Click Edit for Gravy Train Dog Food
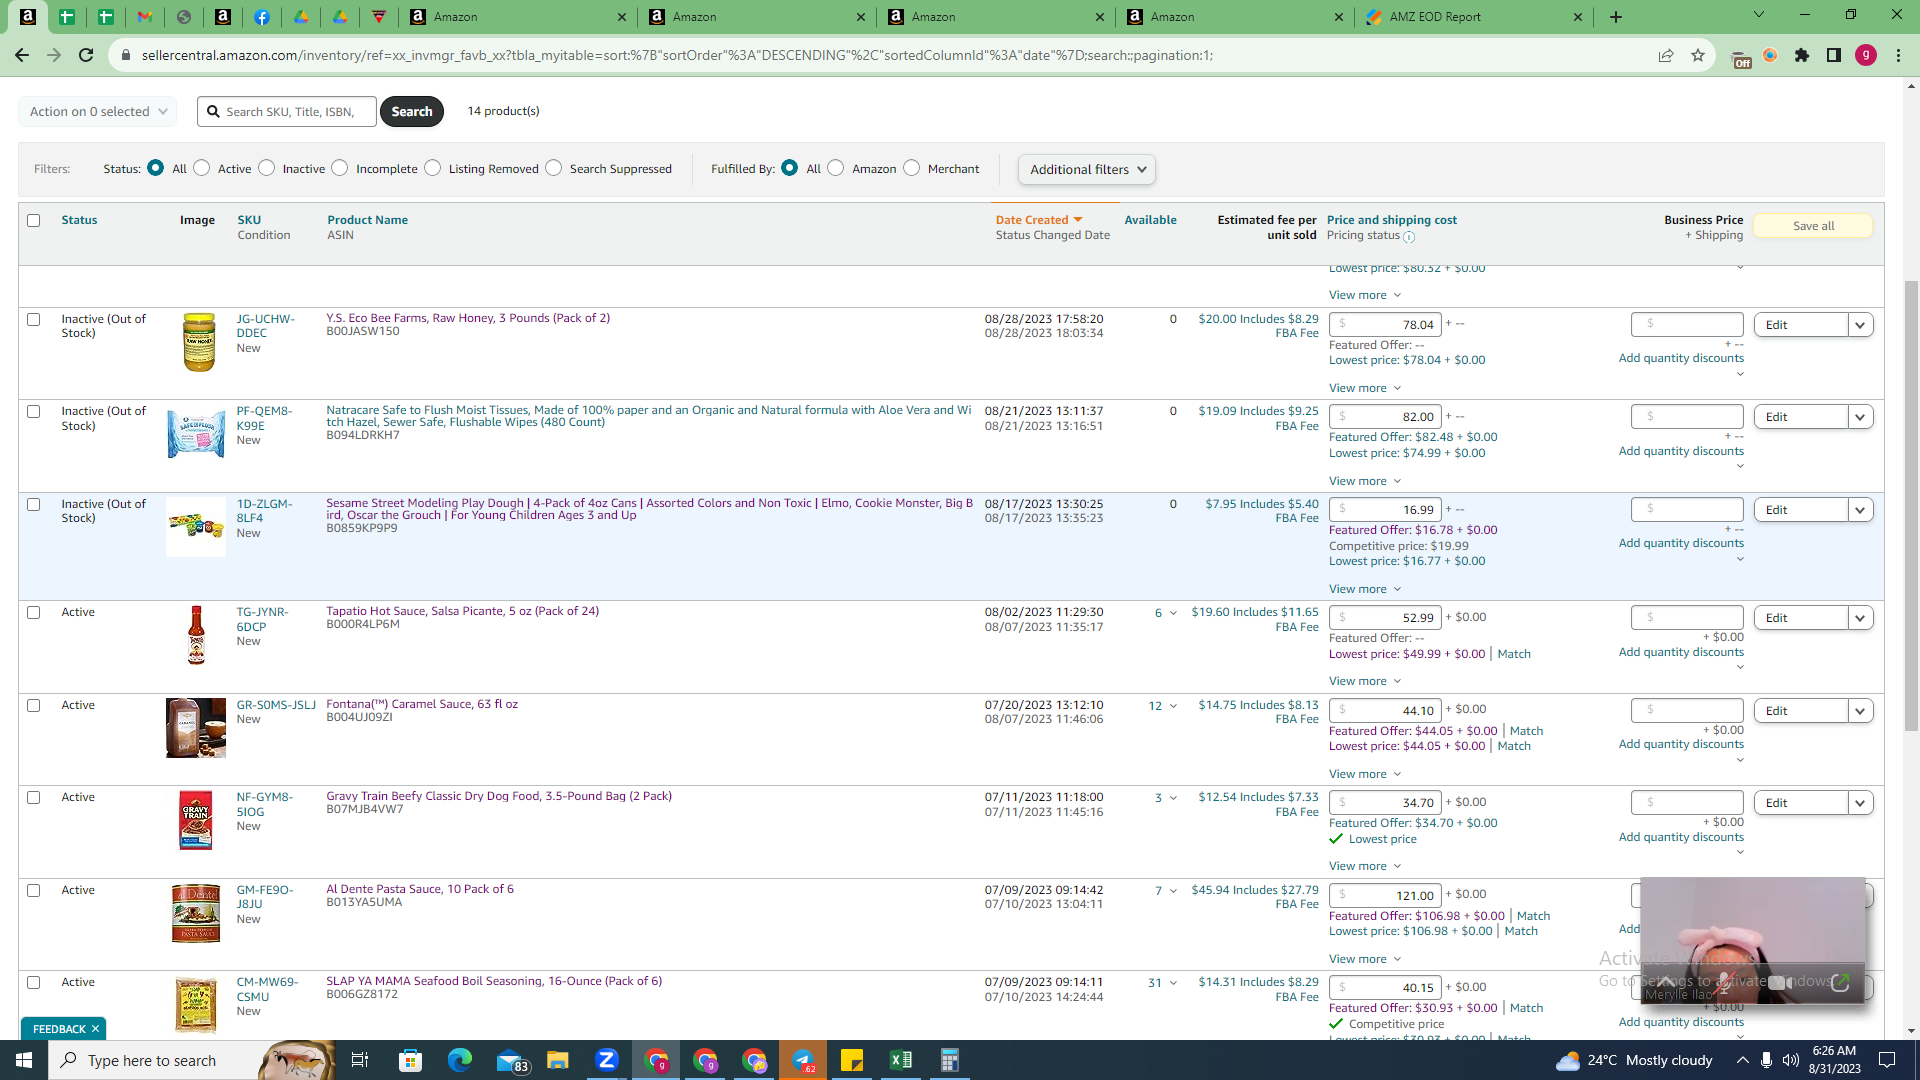The width and height of the screenshot is (1920, 1080). pos(1801,803)
